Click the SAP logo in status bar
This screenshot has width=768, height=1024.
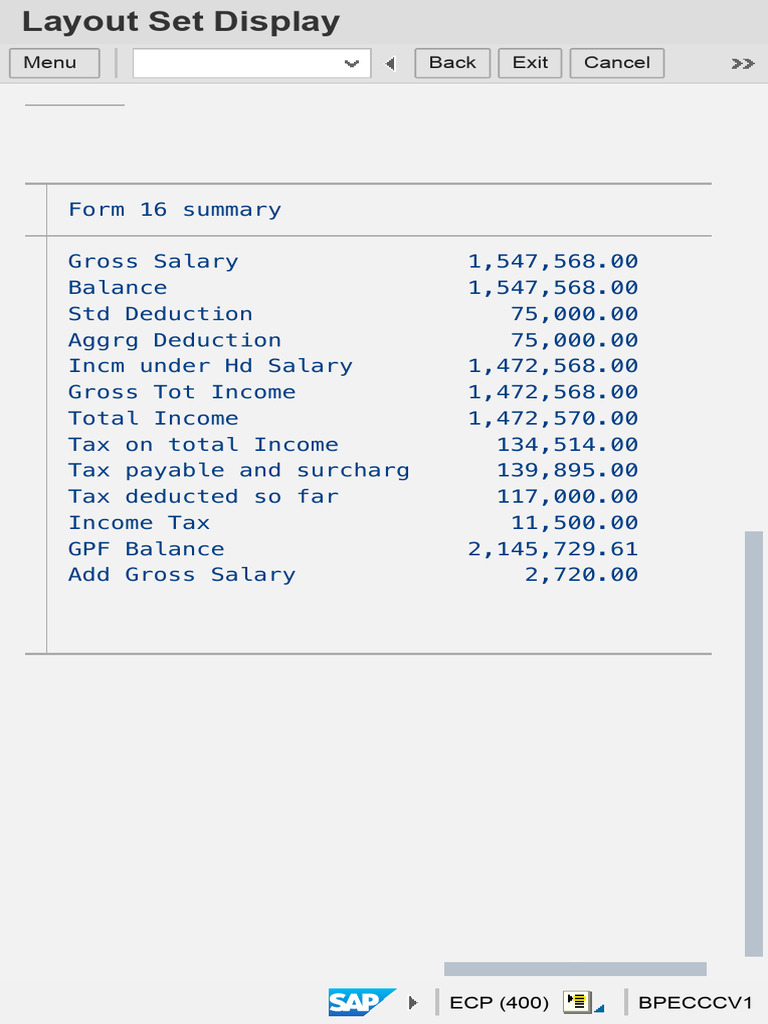pyautogui.click(x=362, y=1002)
